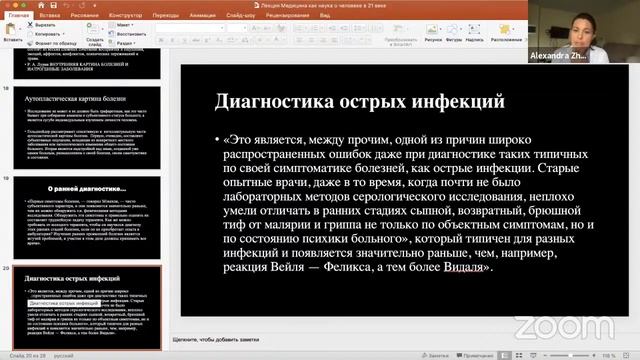Save the presentation with the floppy icon
640x360 pixels.
pos(53,5)
